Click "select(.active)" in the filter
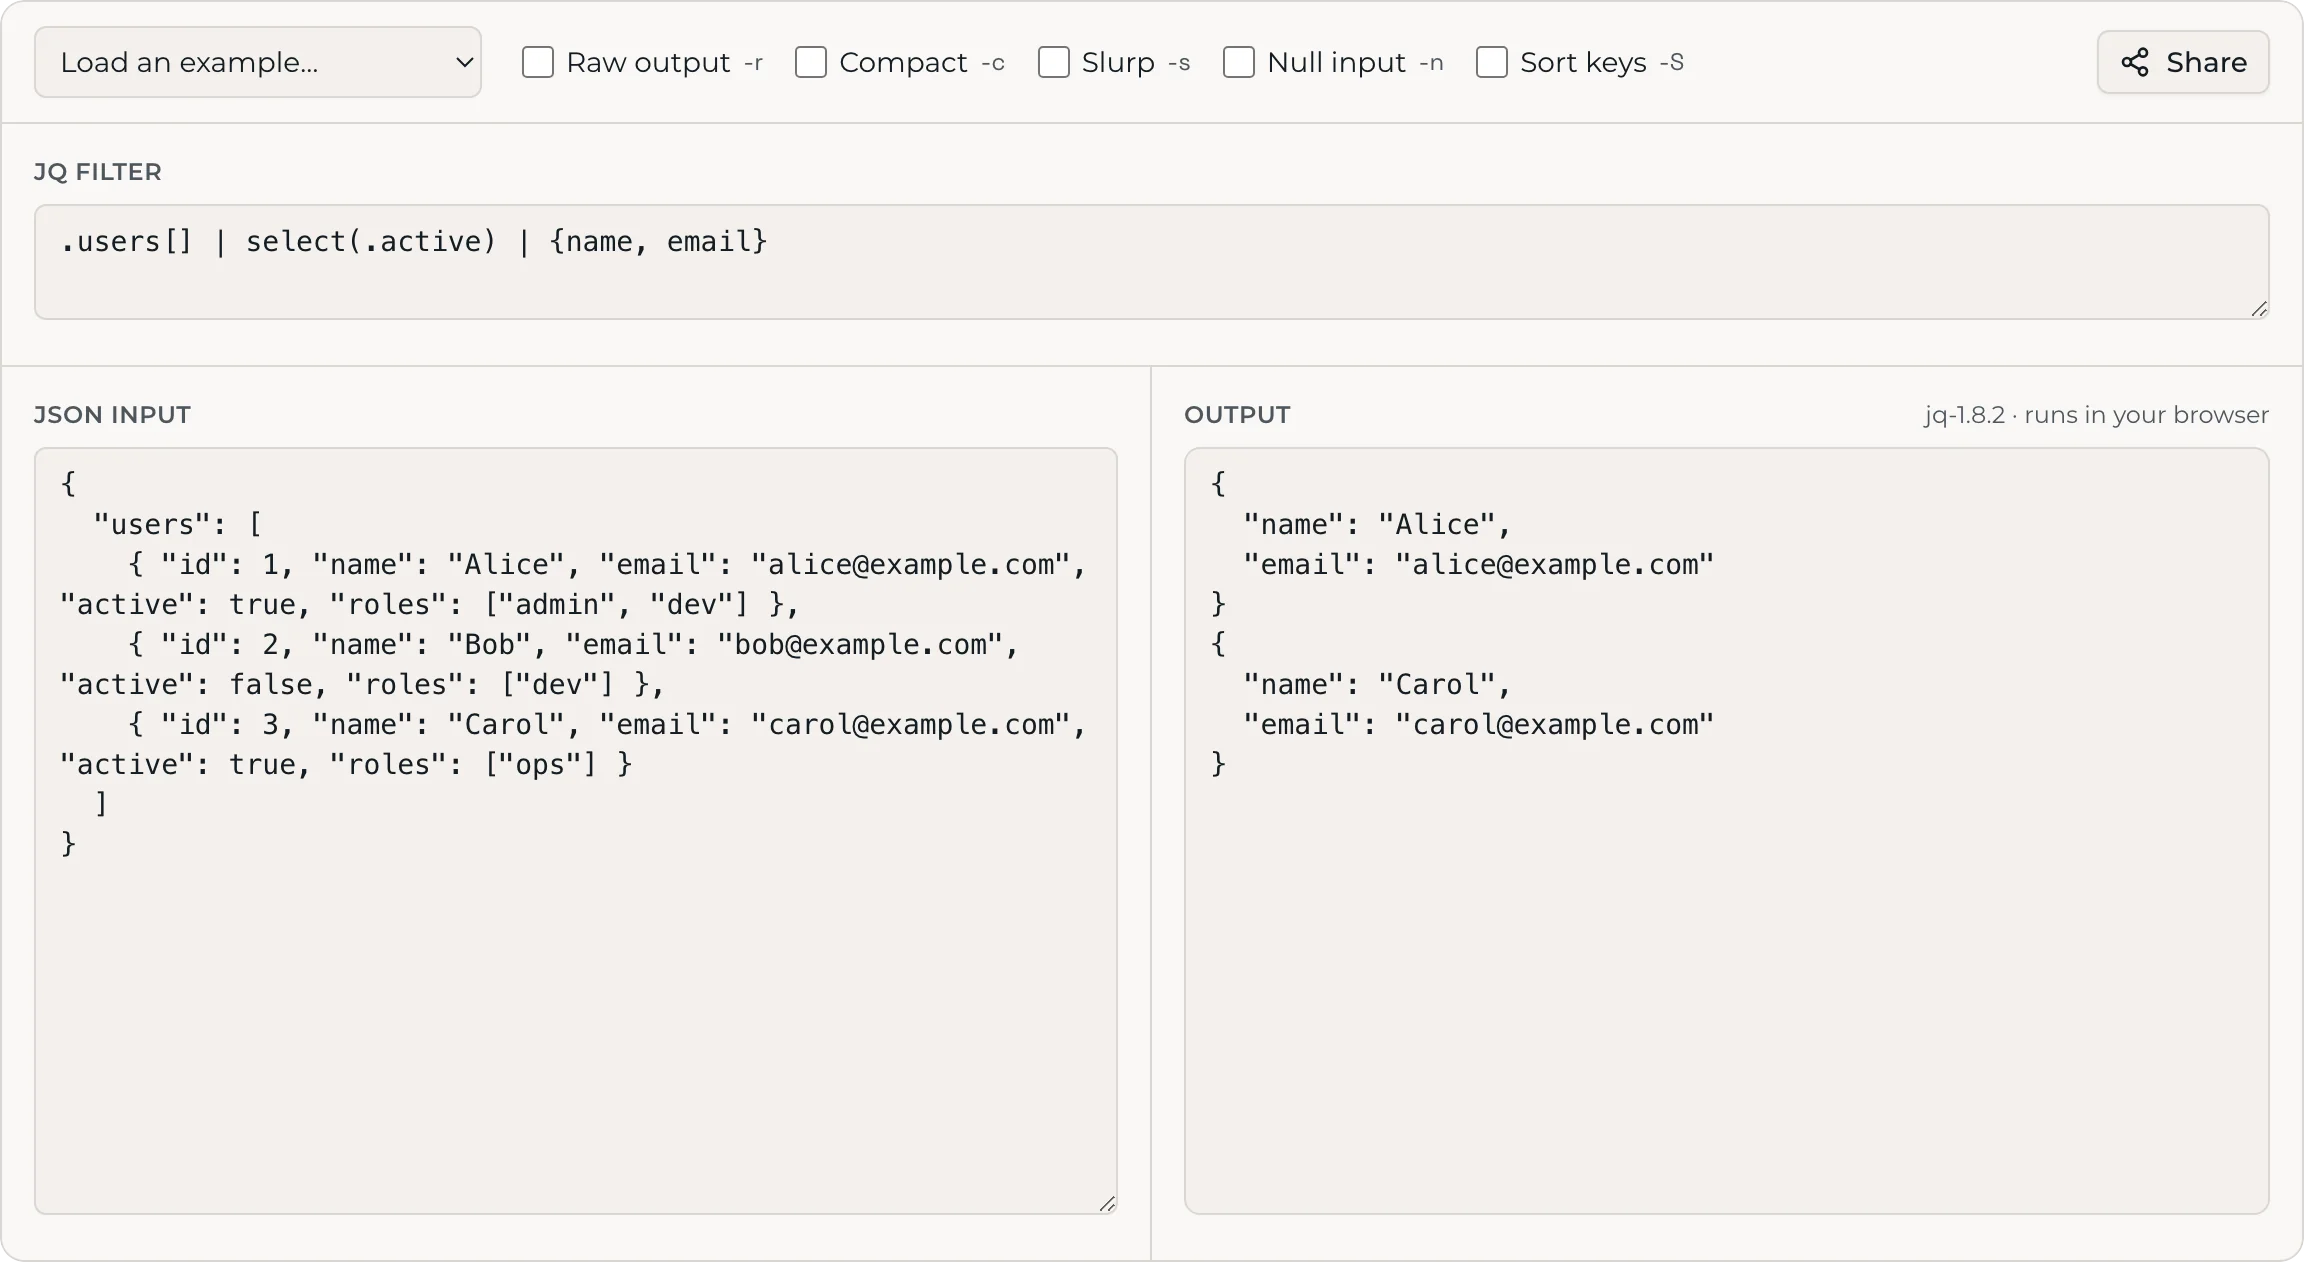 pos(371,242)
